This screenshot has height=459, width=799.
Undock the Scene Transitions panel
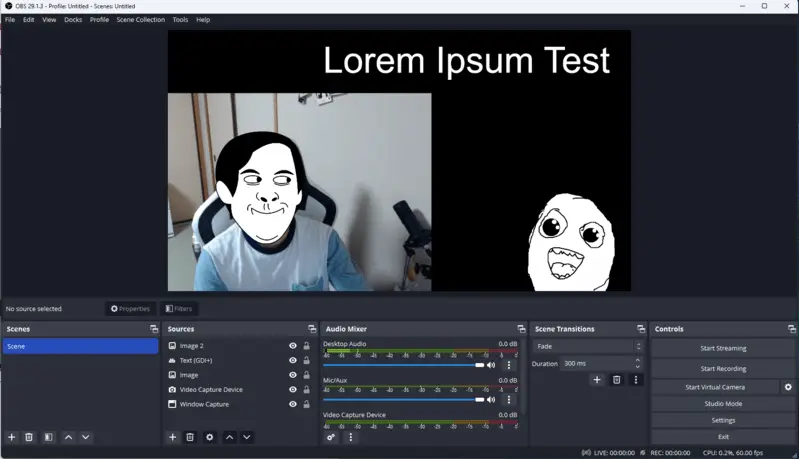pyautogui.click(x=641, y=329)
